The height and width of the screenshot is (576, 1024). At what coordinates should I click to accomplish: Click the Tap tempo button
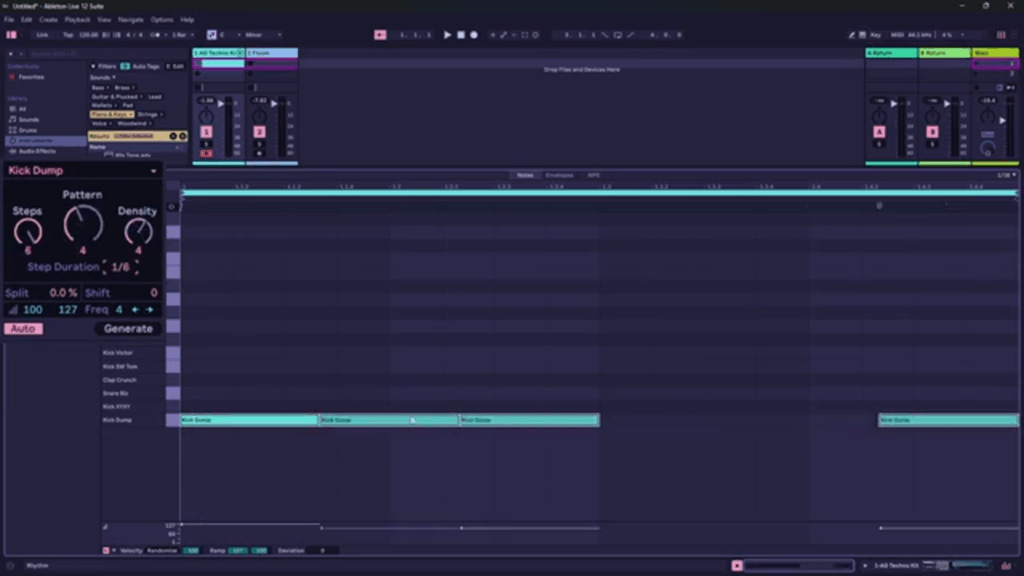pyautogui.click(x=70, y=34)
